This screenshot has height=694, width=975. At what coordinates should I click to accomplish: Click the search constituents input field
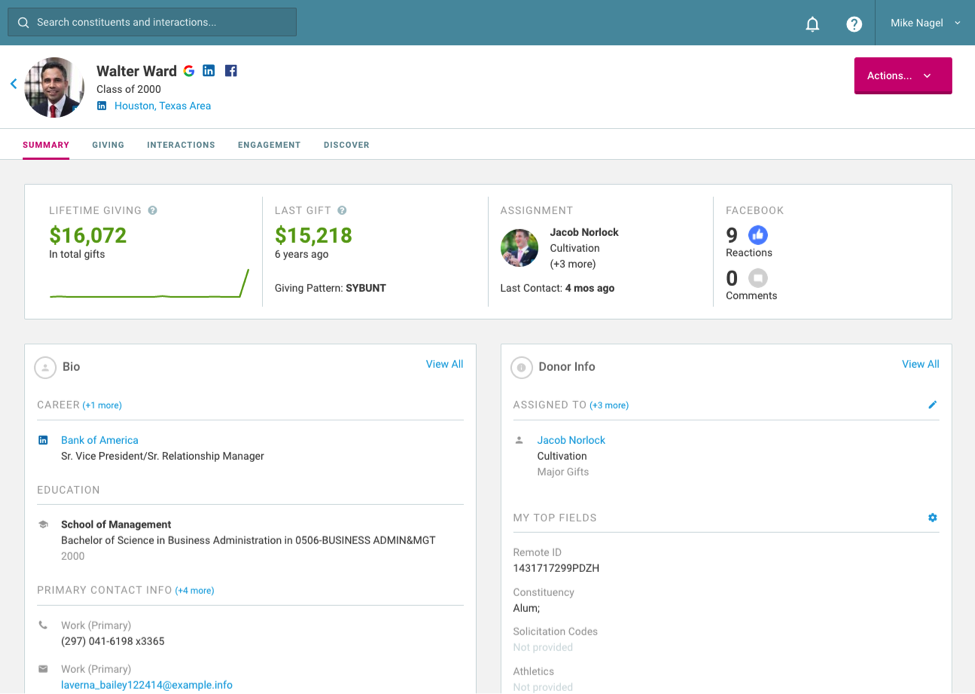152,22
